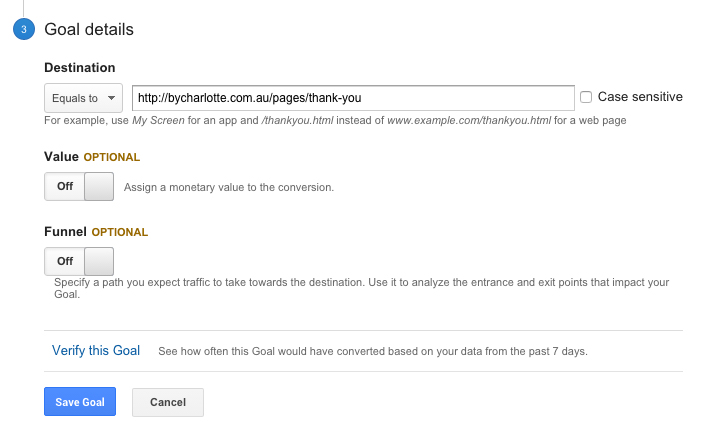Screen dimensions: 710x437
Task: Click the "Funnel OPTIONAL" label
Action: click(x=96, y=232)
